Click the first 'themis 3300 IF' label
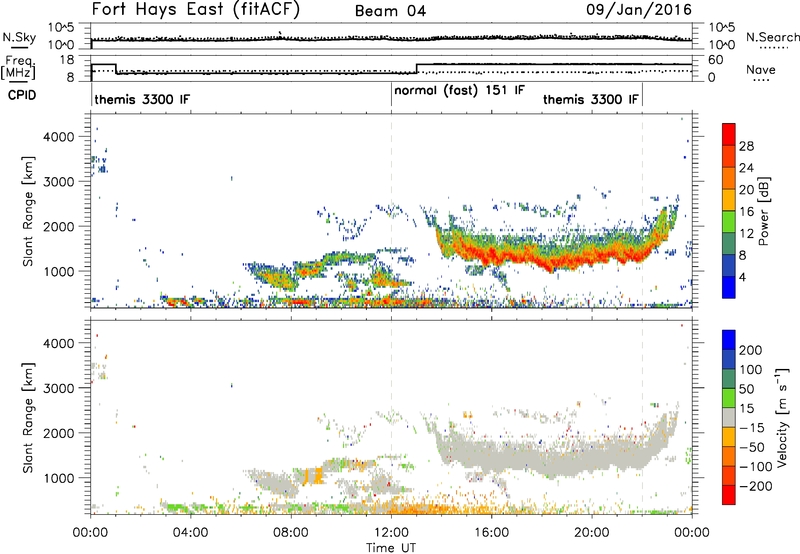 point(142,99)
